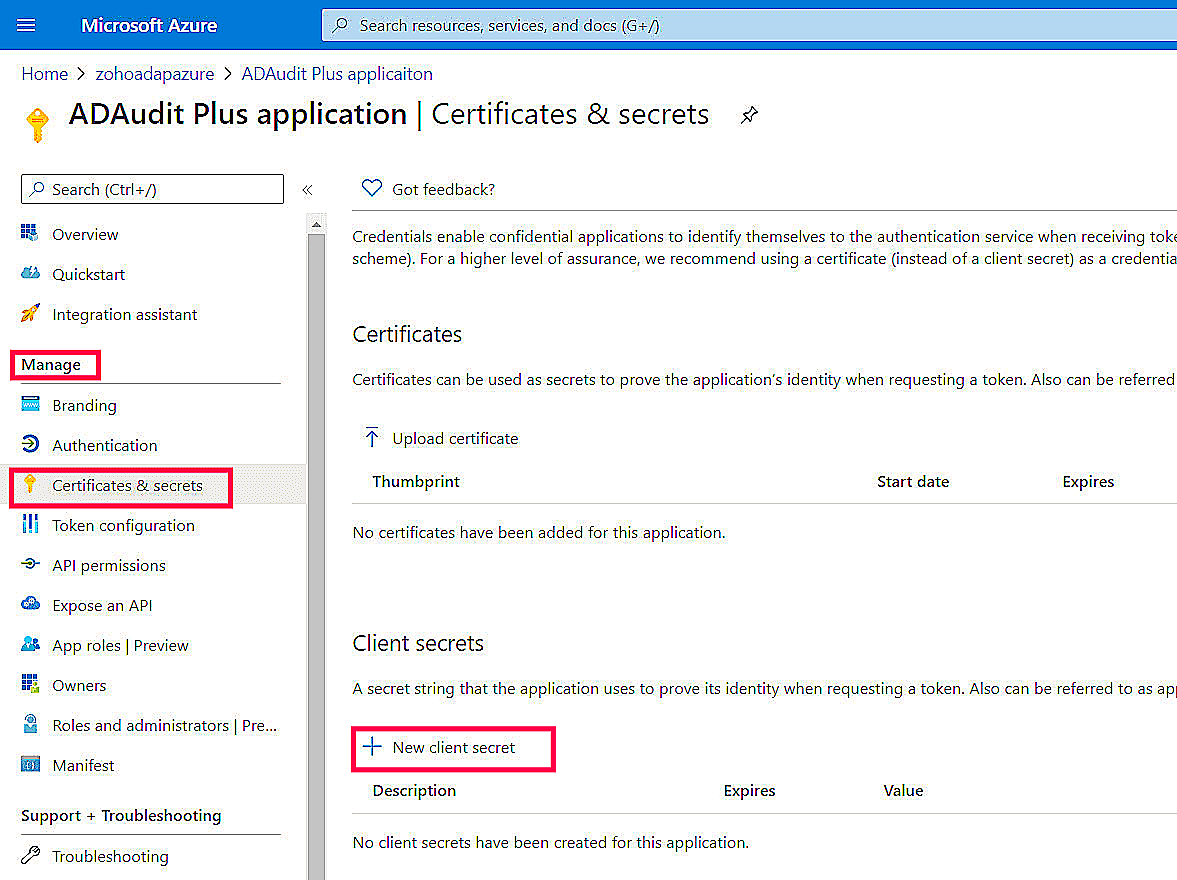Screen dimensions: 1177x880
Task: Open the Azure portal hamburger menu
Action: click(x=25, y=25)
